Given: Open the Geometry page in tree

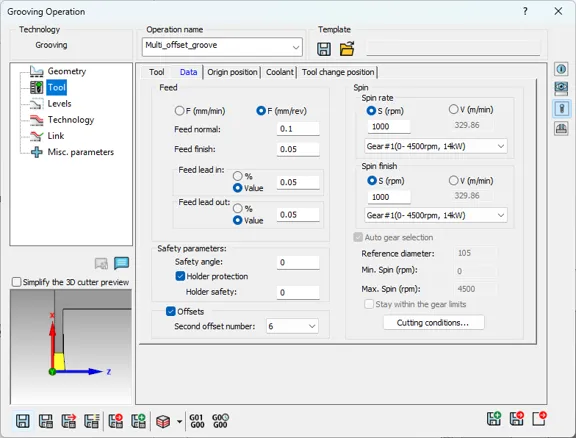Looking at the screenshot, I should [66, 71].
